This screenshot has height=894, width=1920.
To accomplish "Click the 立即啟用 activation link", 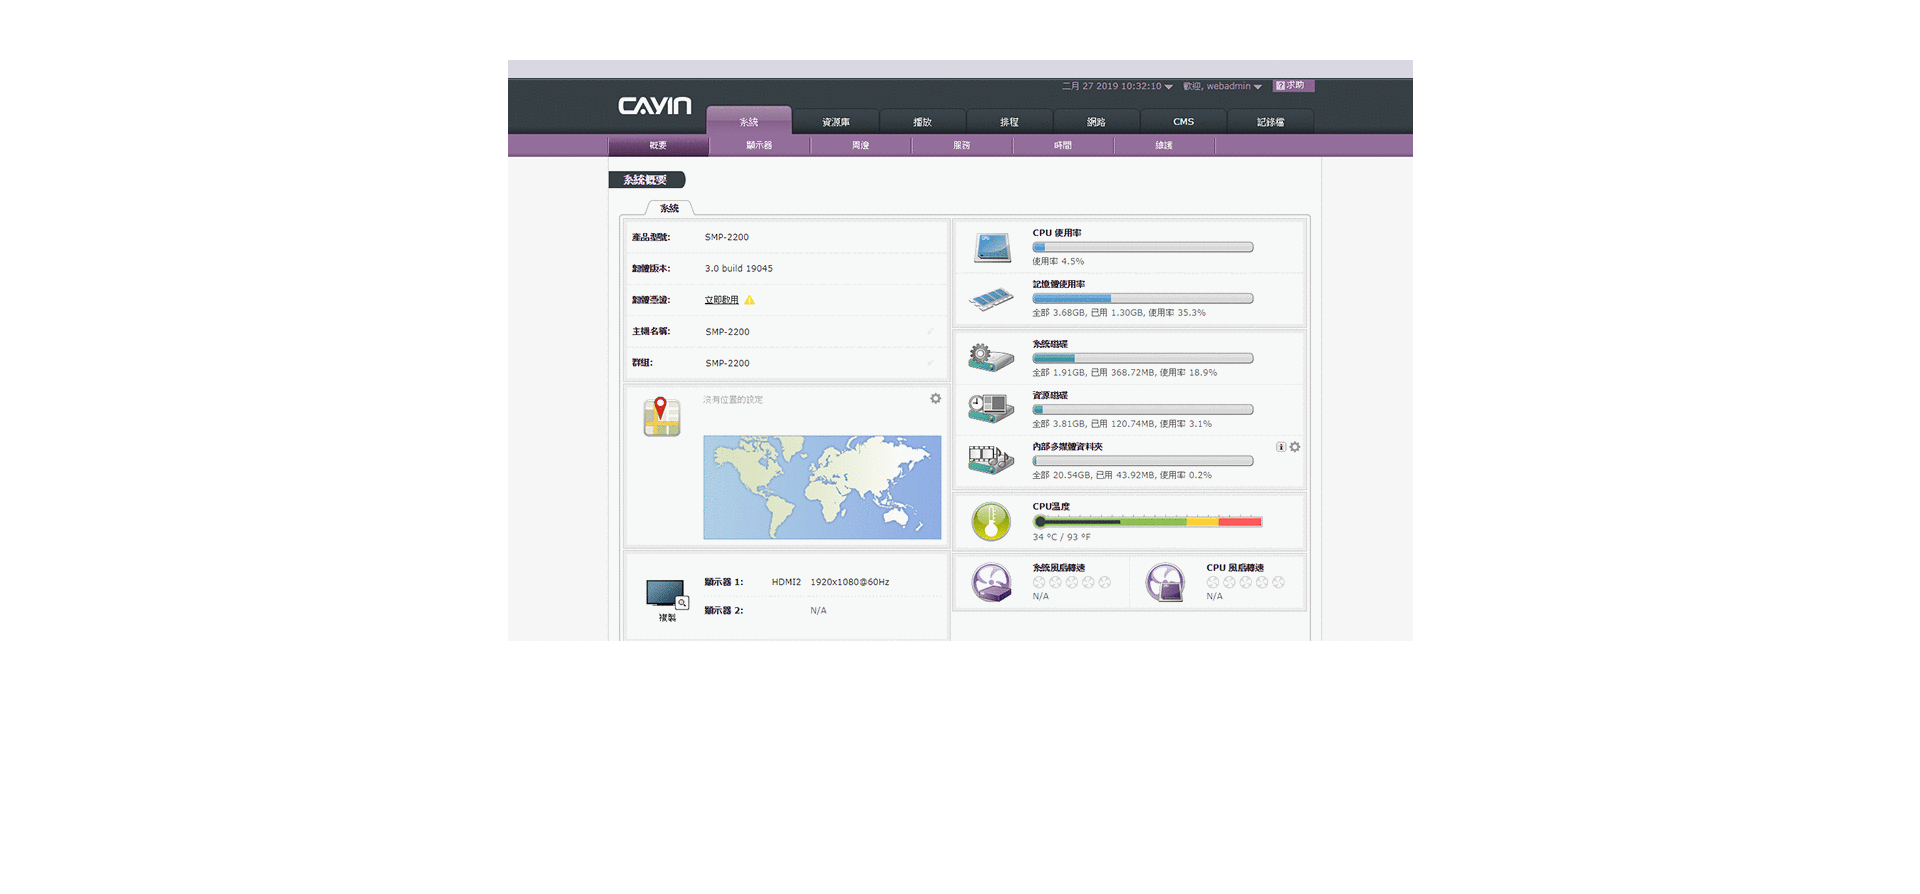I will click(721, 300).
